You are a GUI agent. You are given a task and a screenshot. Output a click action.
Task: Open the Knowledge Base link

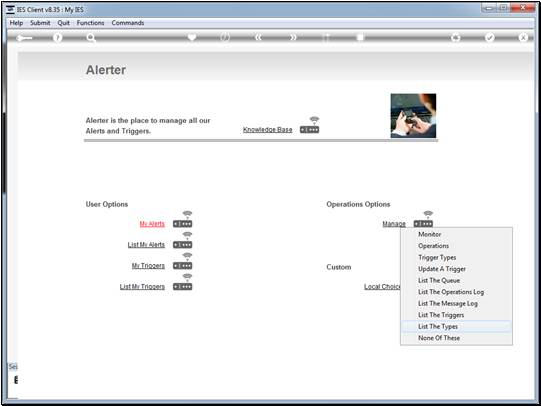[267, 130]
